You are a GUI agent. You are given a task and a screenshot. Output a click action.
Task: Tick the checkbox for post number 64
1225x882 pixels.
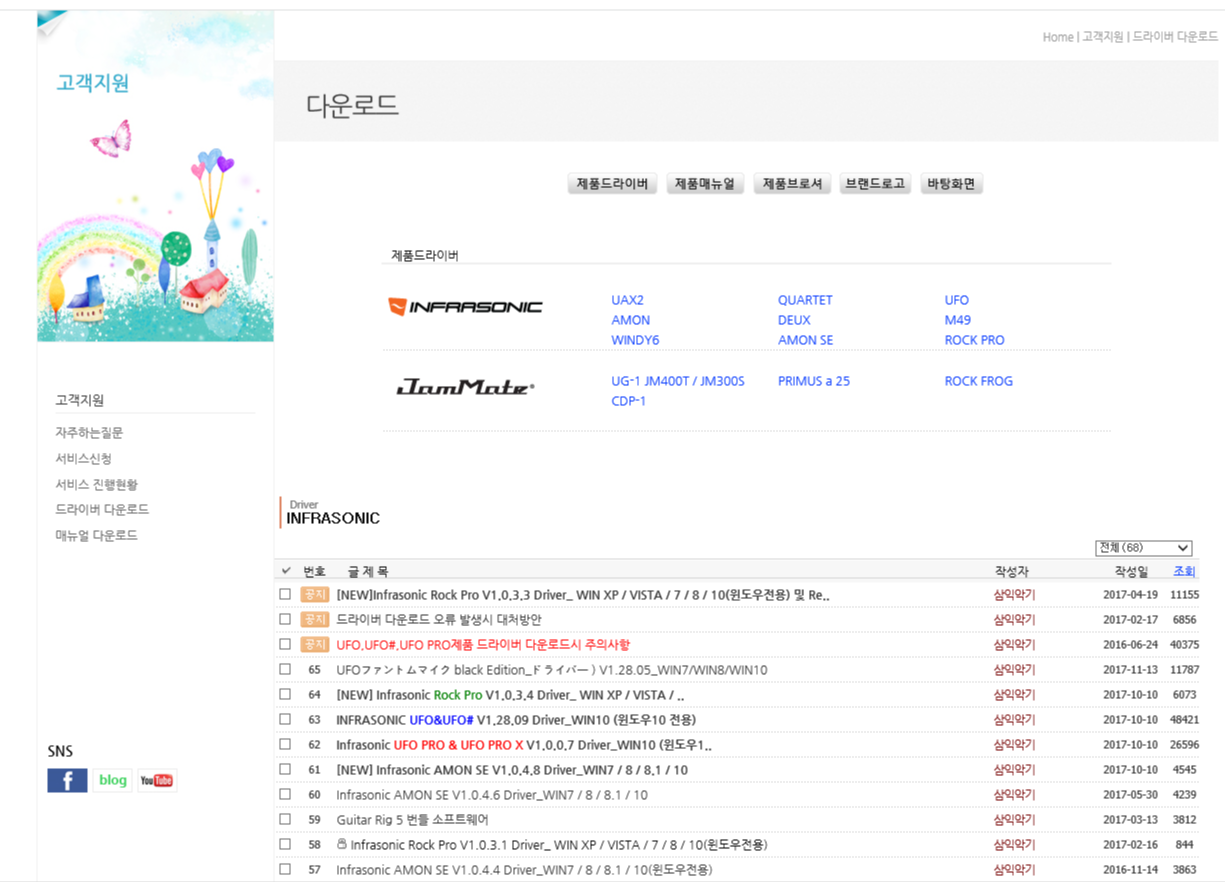285,694
